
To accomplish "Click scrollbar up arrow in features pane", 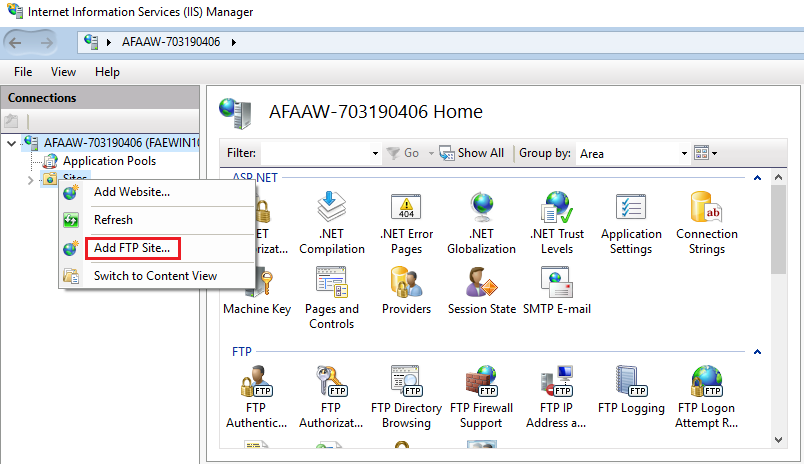I will 778,177.
